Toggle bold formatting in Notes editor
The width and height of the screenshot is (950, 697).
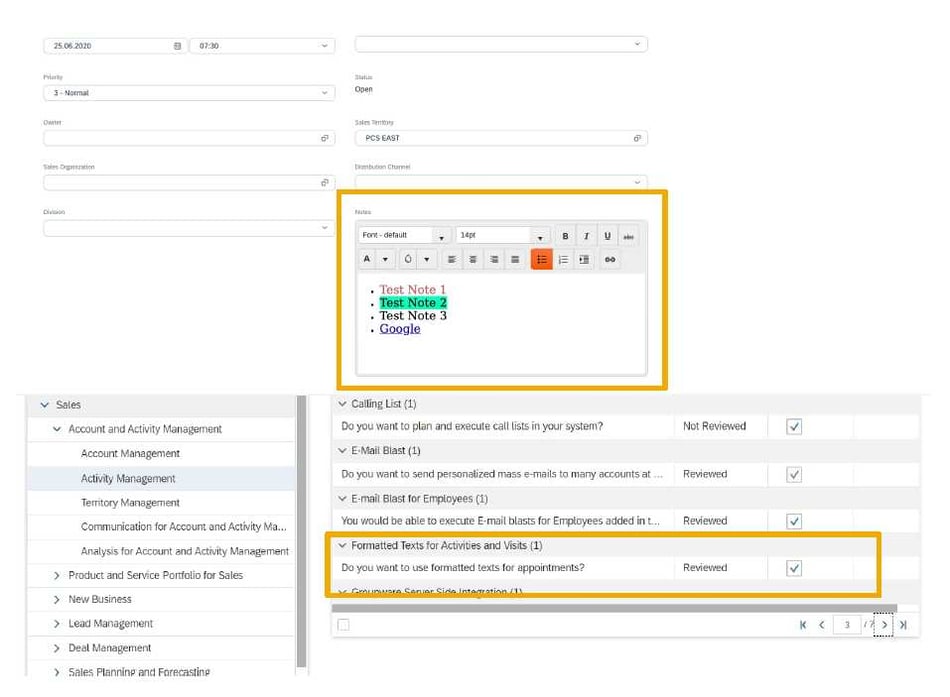pos(565,236)
